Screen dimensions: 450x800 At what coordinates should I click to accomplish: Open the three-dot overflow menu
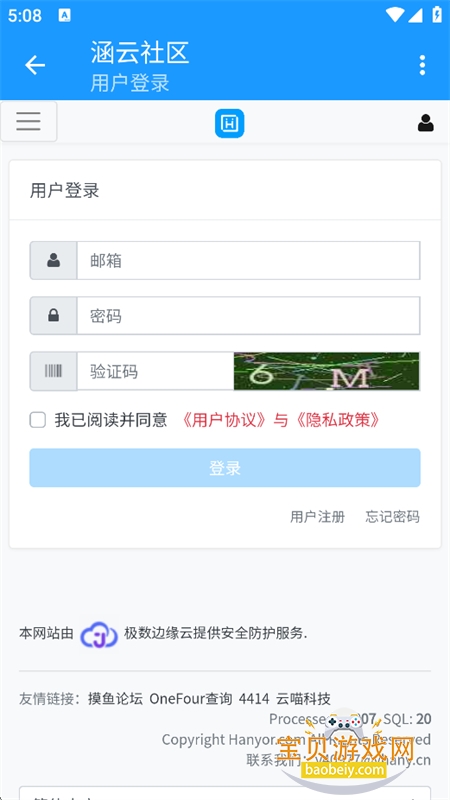tap(422, 65)
